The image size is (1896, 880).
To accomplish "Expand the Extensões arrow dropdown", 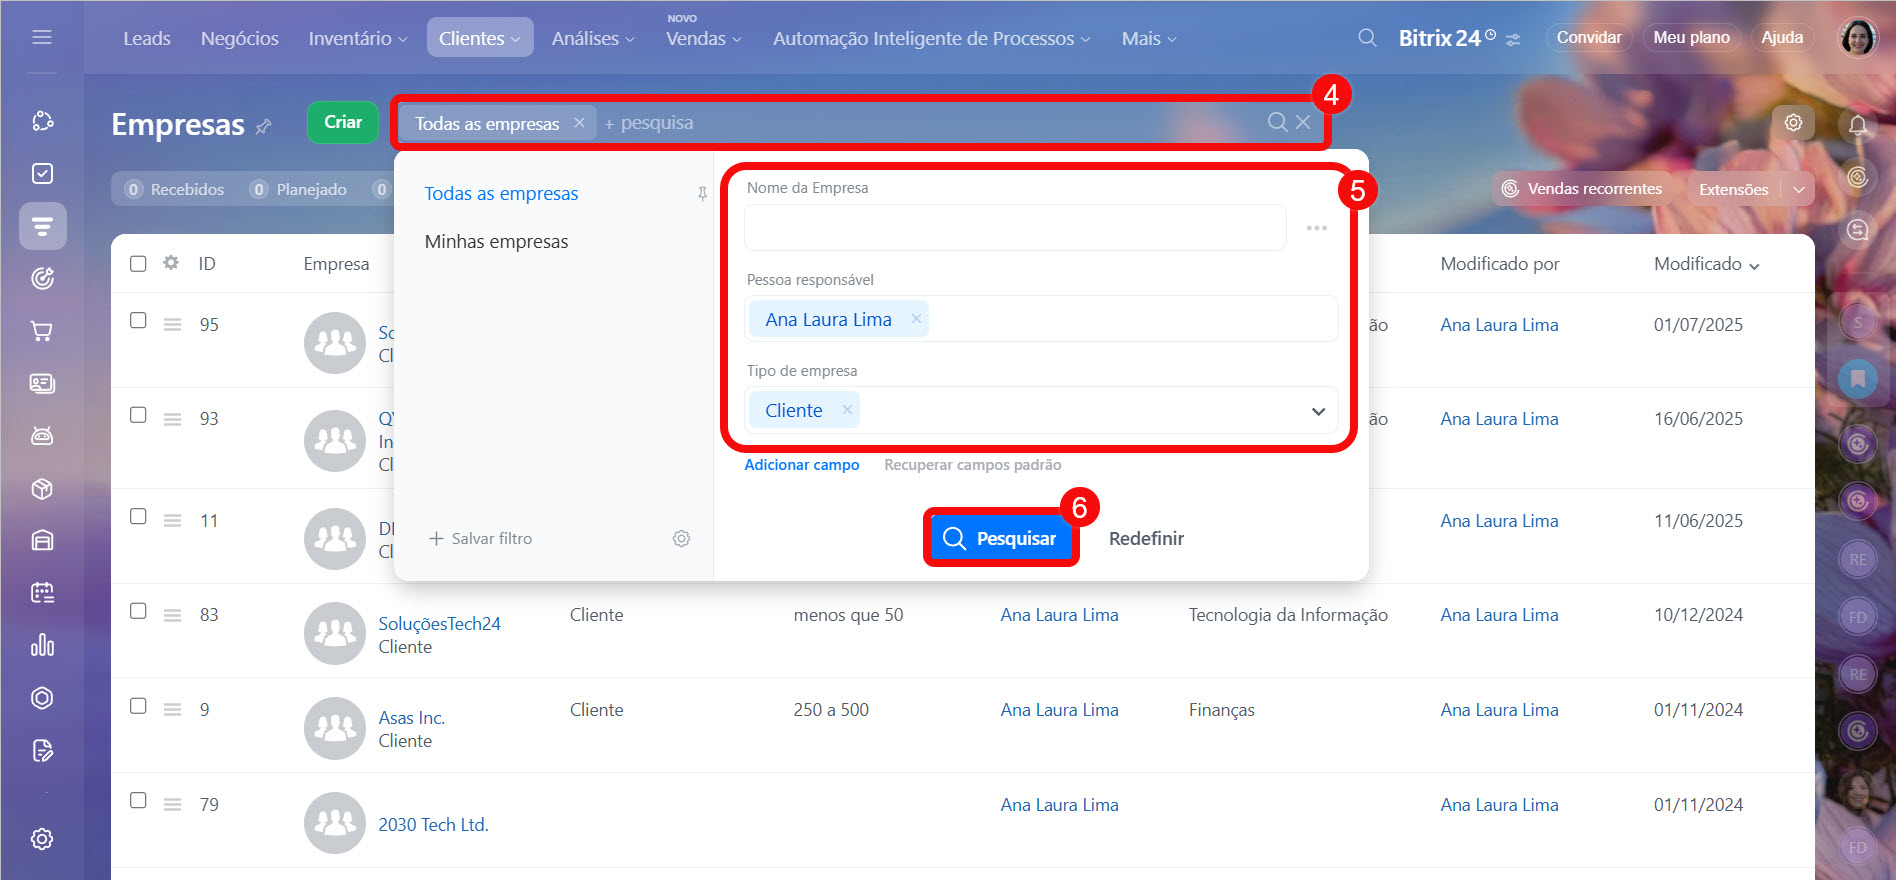I will (x=1799, y=189).
